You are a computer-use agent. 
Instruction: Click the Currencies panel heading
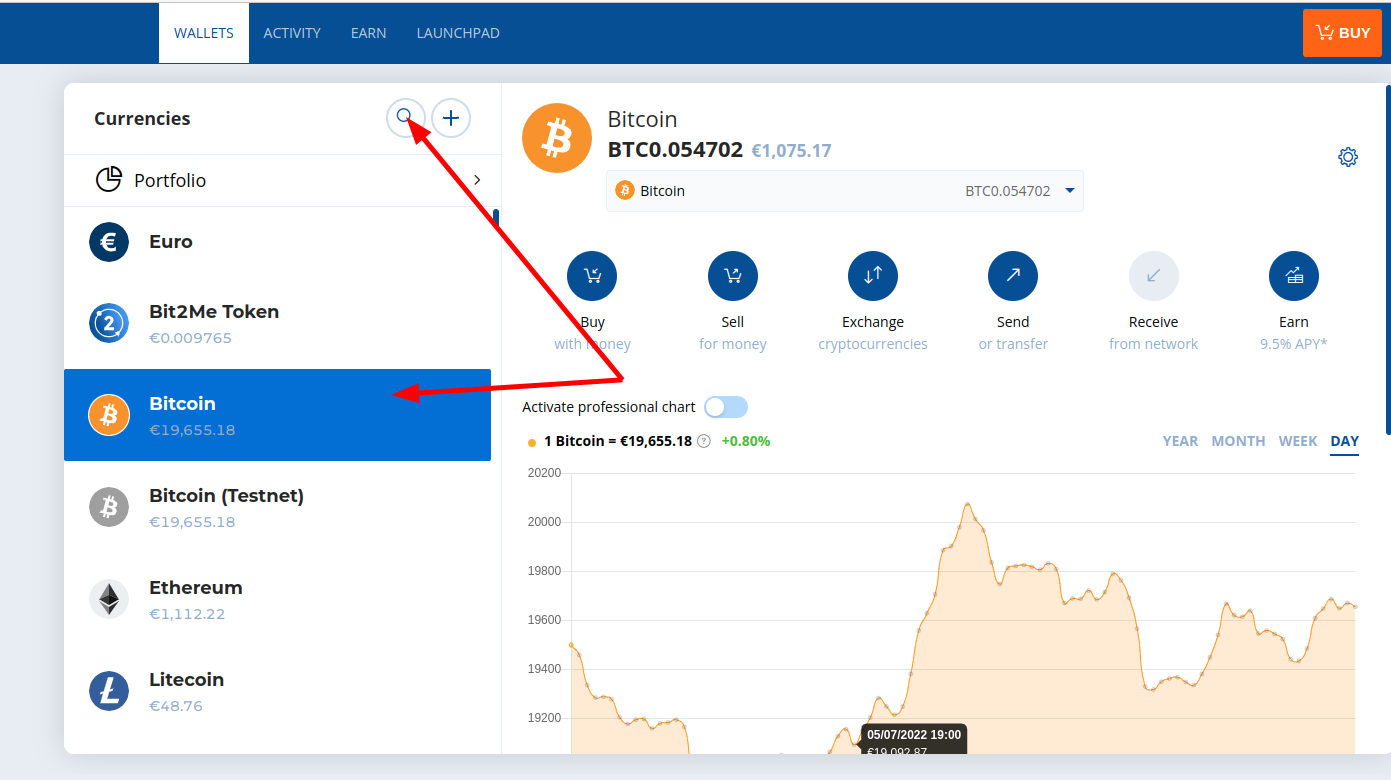[142, 118]
